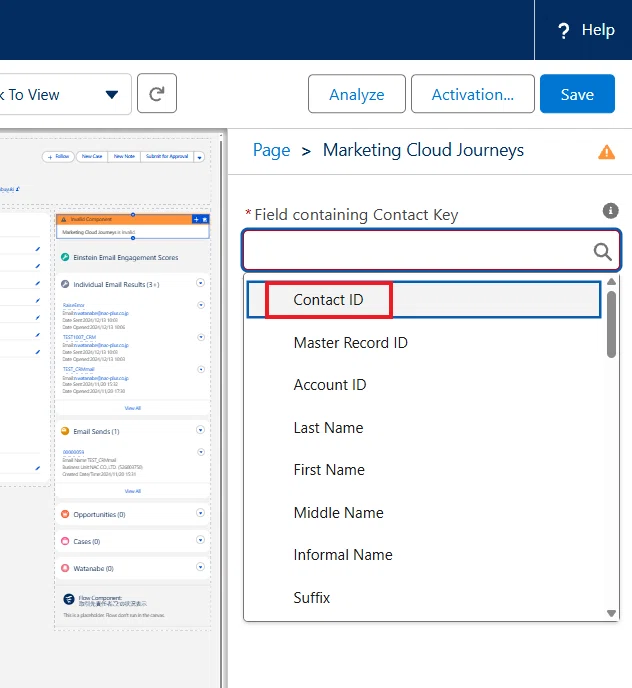
Task: Open the Watanabe menu arrow
Action: (201, 566)
